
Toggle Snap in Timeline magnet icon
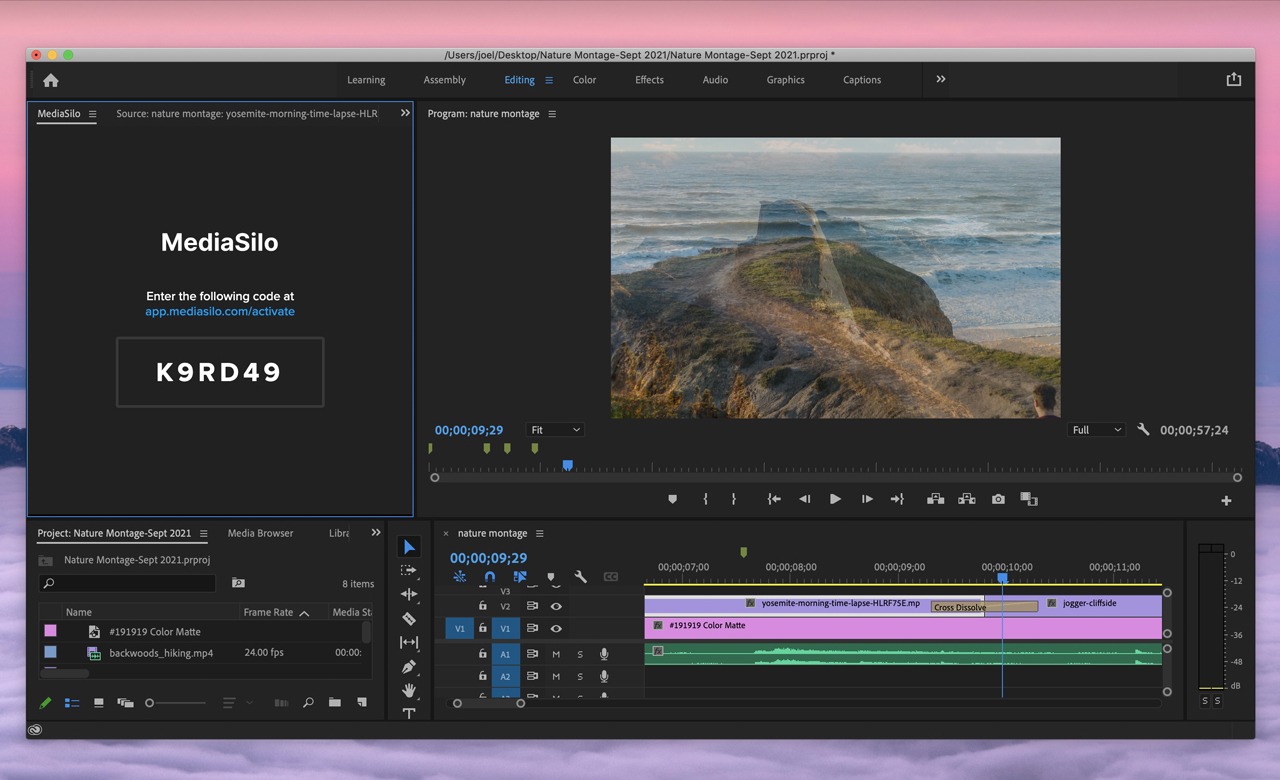click(489, 577)
